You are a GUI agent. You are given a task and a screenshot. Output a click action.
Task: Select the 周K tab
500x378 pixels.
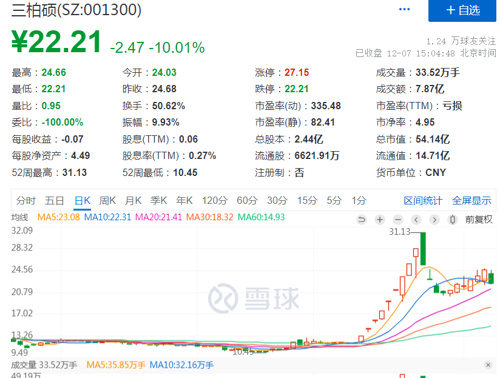tap(107, 201)
